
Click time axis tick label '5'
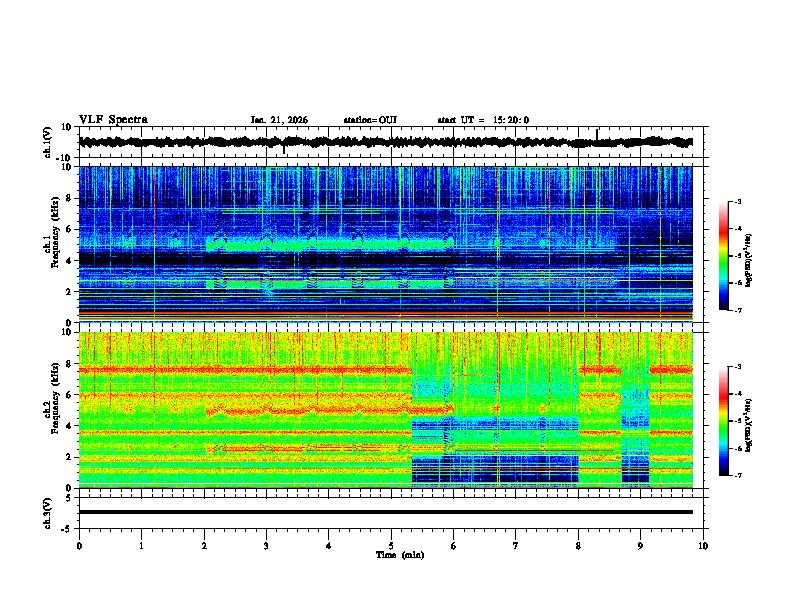click(391, 546)
